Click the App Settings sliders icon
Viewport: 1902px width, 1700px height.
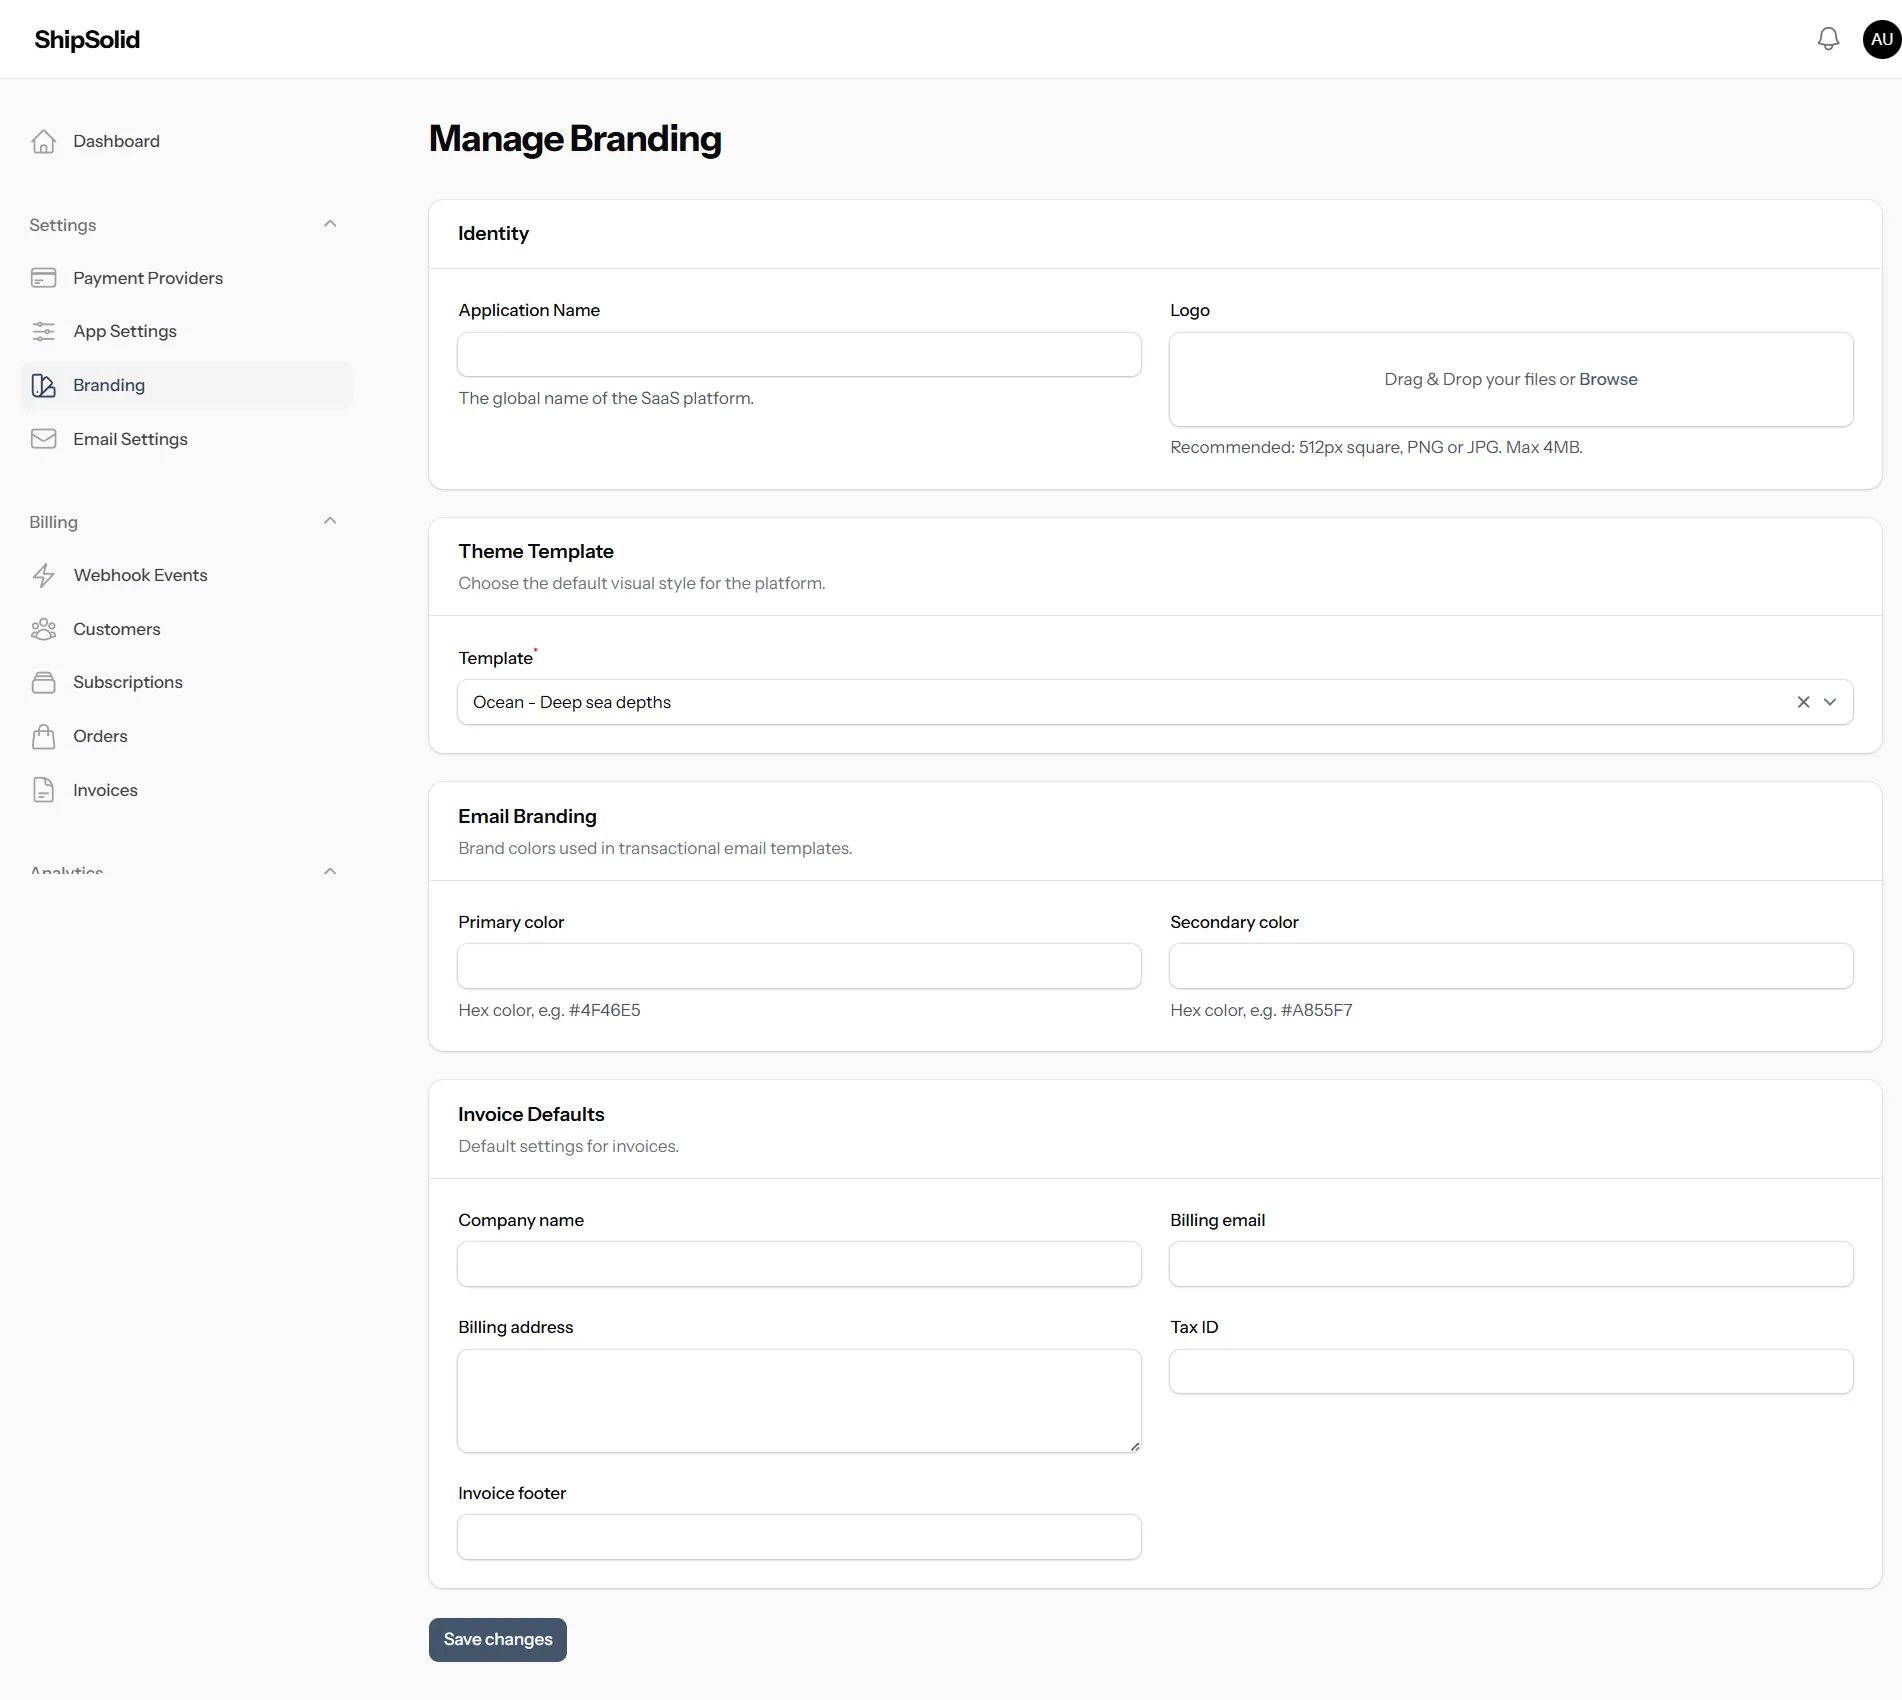click(x=43, y=331)
